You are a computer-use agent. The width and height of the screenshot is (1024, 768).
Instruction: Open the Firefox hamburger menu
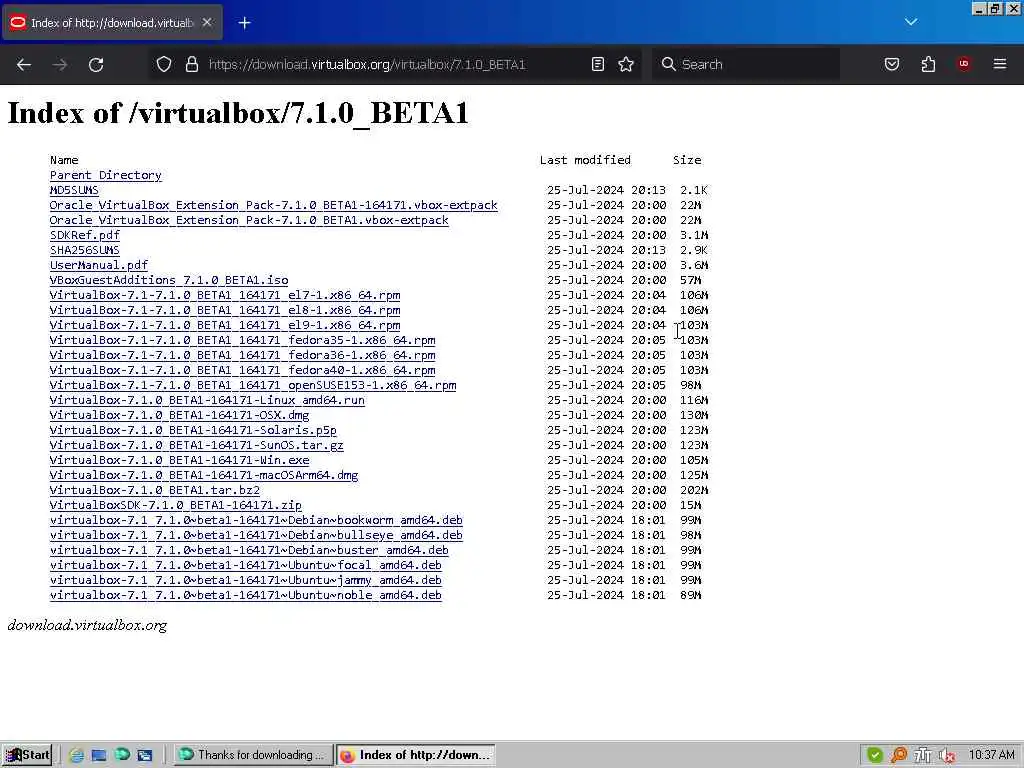(x=999, y=64)
